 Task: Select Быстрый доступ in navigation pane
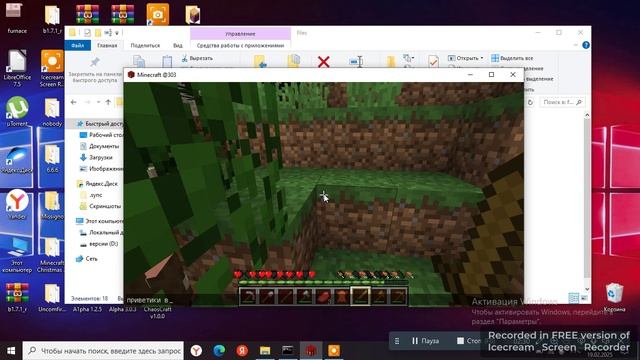100,123
